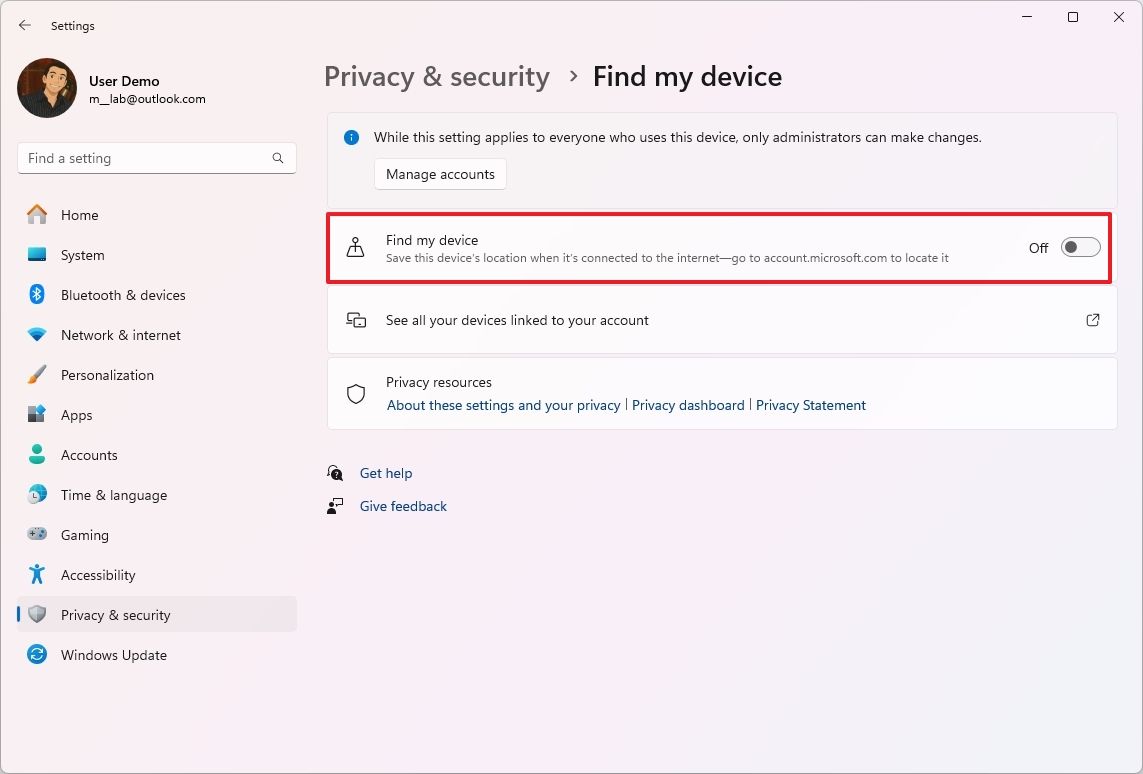
Task: Toggle the Find my device switch
Action: [1080, 248]
